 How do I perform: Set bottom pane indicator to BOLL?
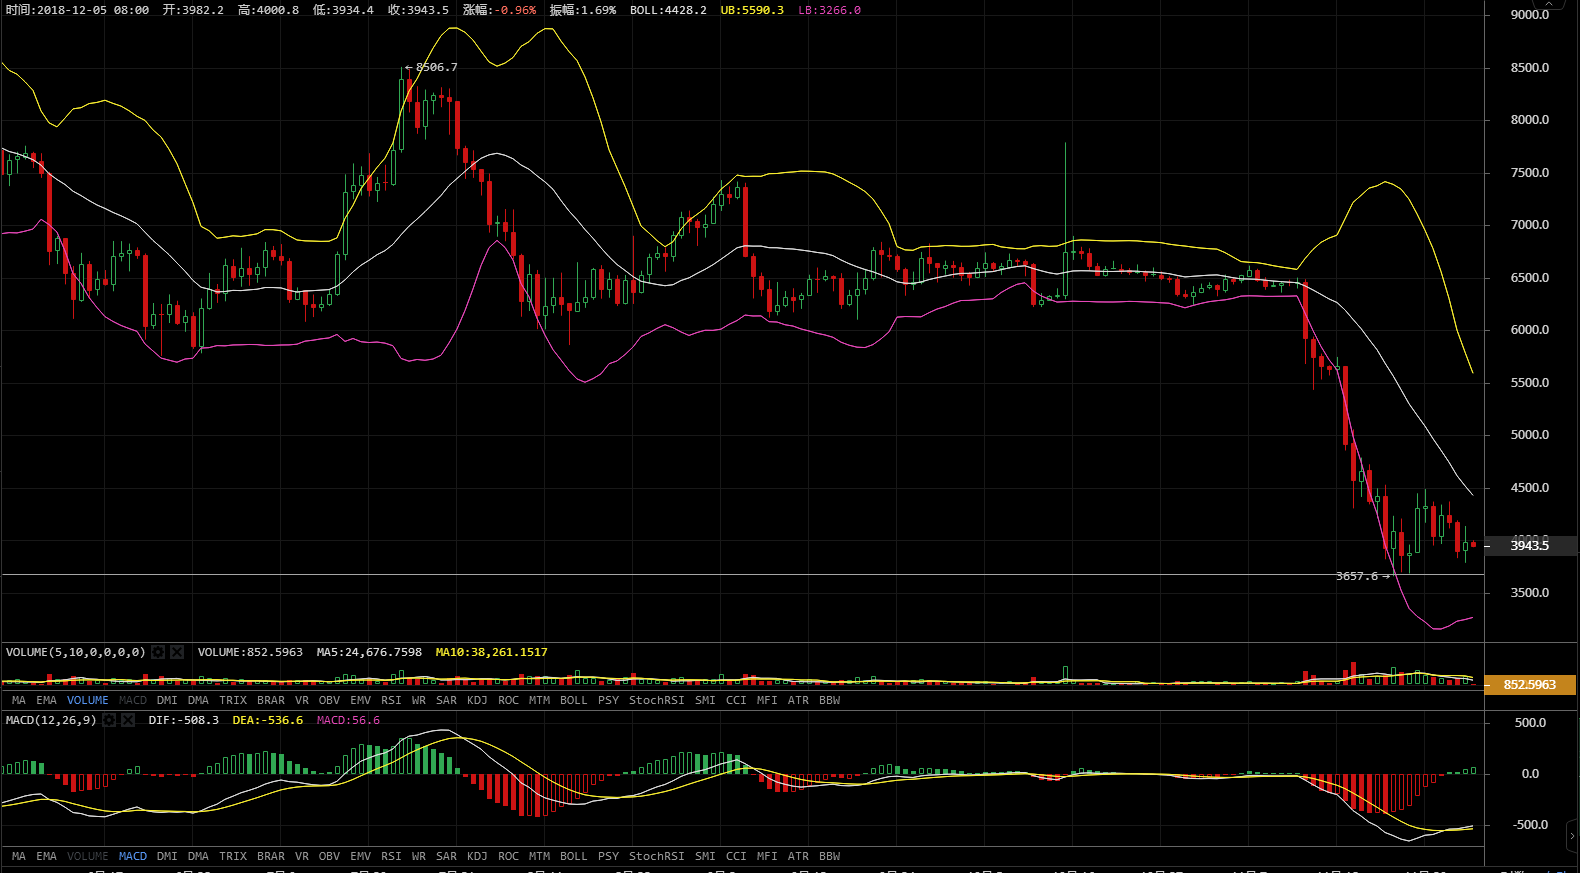pos(574,856)
